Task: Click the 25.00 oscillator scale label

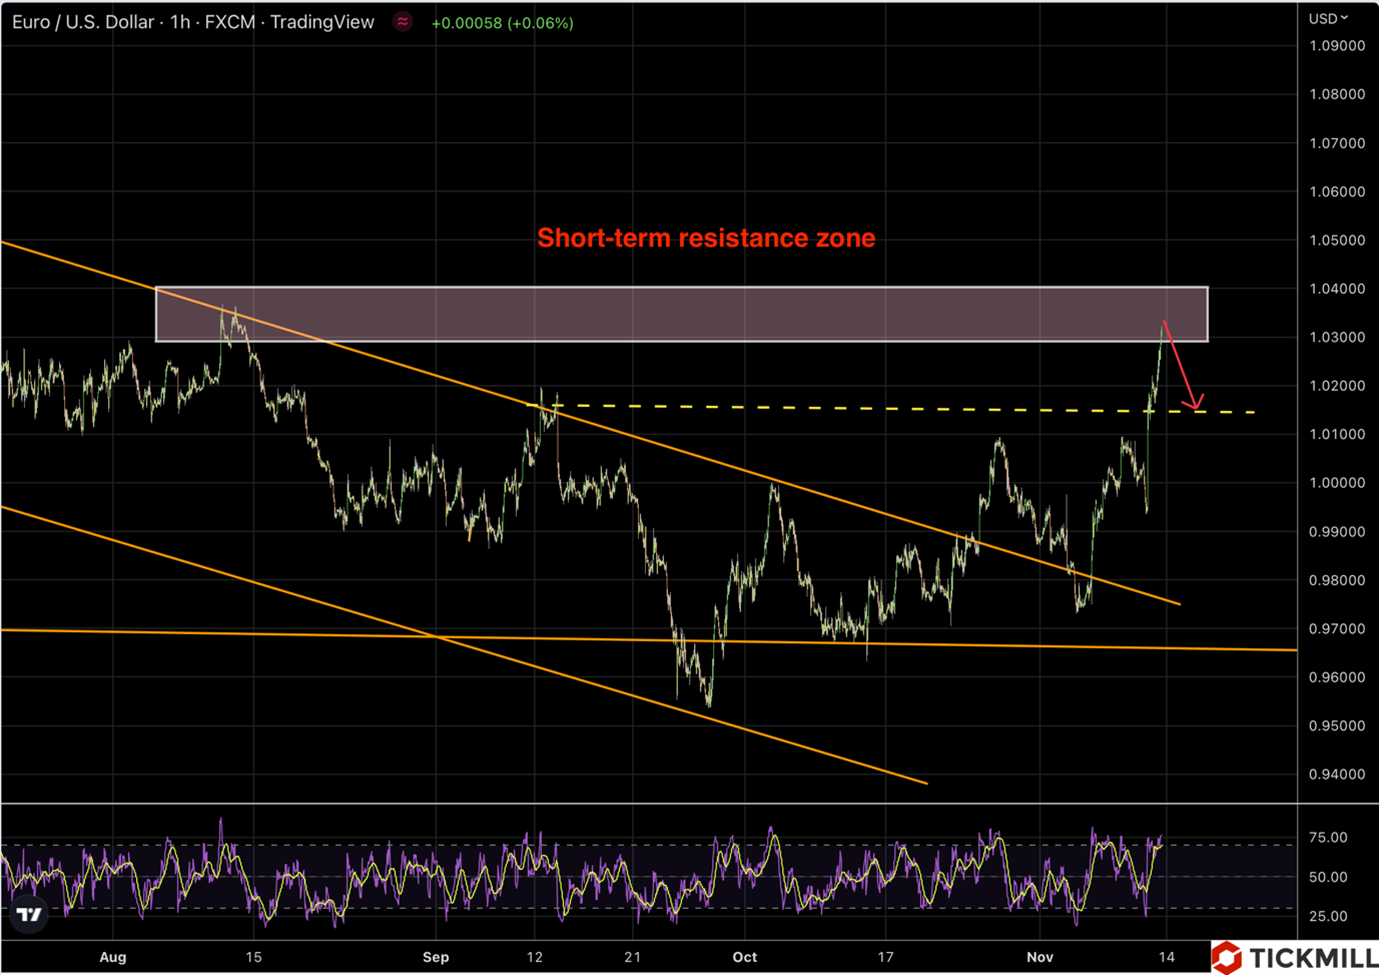Action: click(x=1328, y=916)
